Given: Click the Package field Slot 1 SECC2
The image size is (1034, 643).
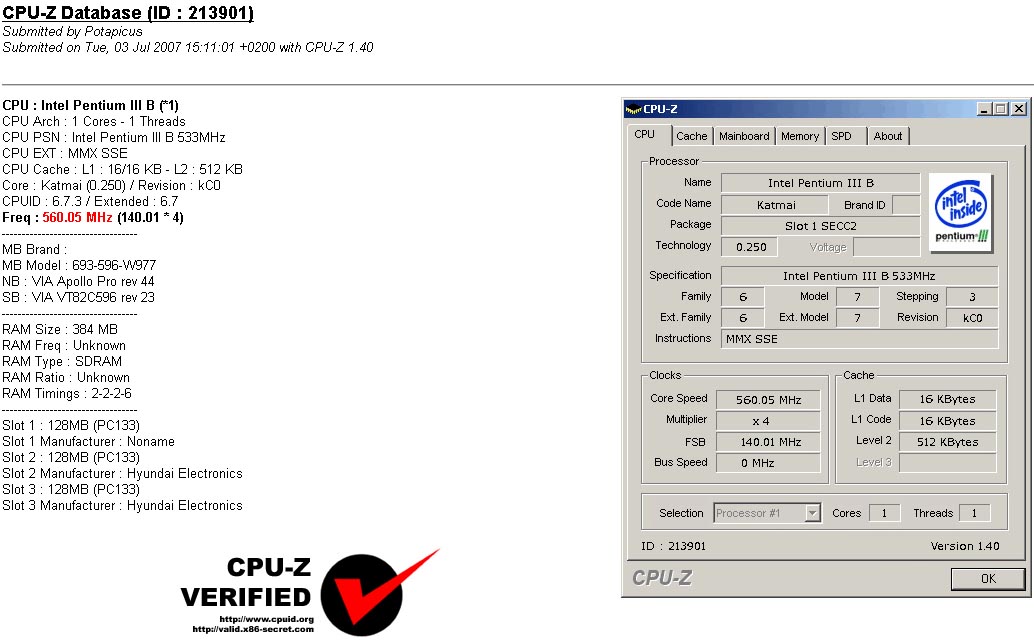Looking at the screenshot, I should tap(820, 226).
